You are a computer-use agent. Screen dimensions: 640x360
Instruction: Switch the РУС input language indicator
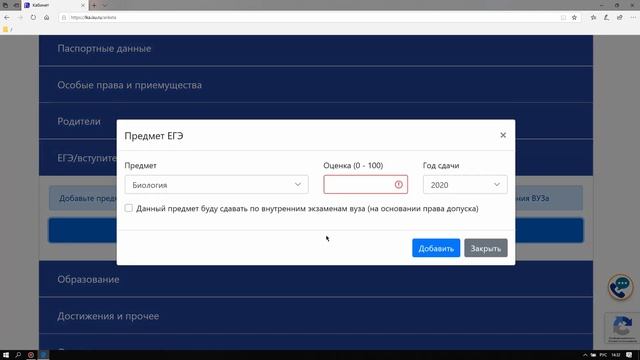[603, 355]
